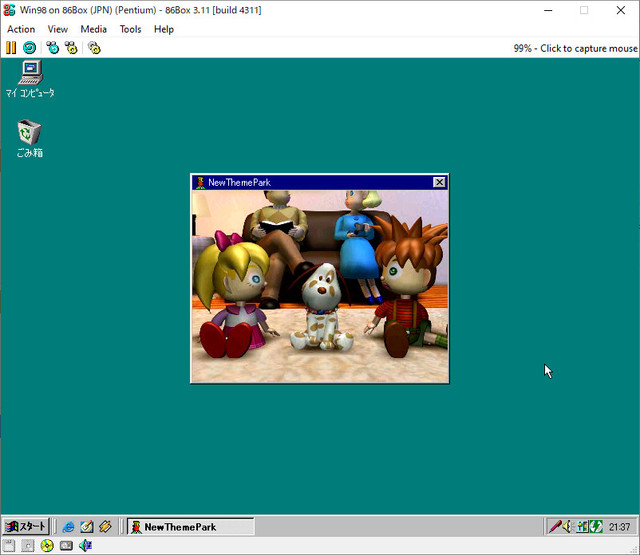
Task: Click "99% - Click to capture mouse" text
Action: pos(575,48)
